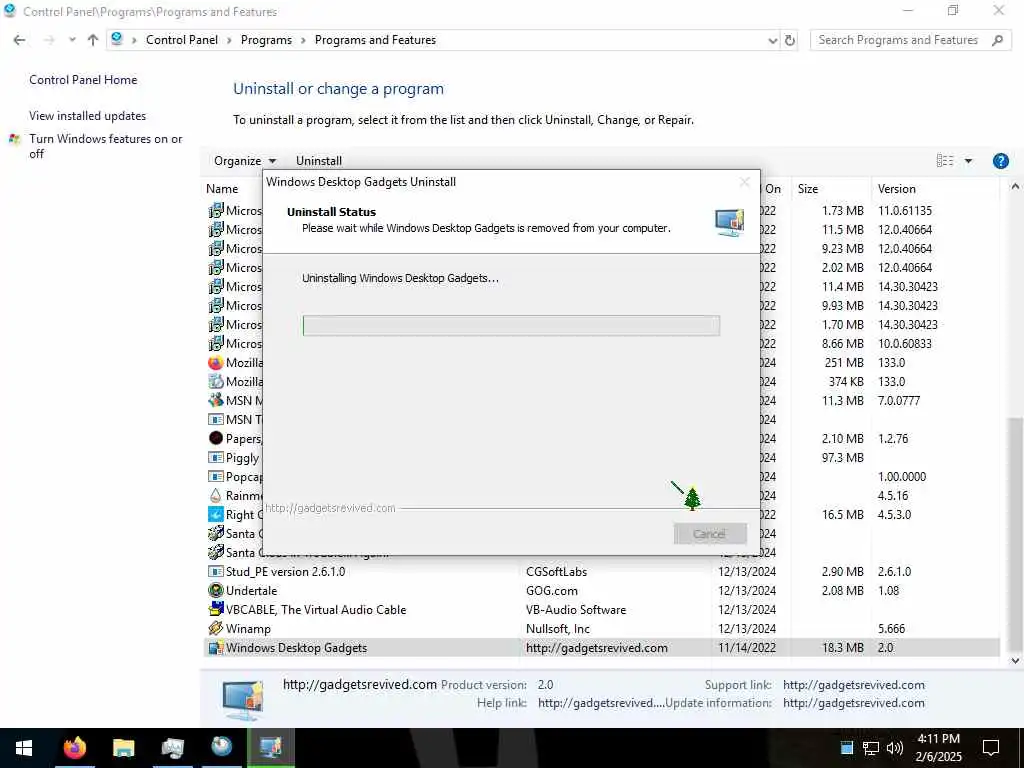
Task: Click the Piggly program icon
Action: (x=216, y=457)
